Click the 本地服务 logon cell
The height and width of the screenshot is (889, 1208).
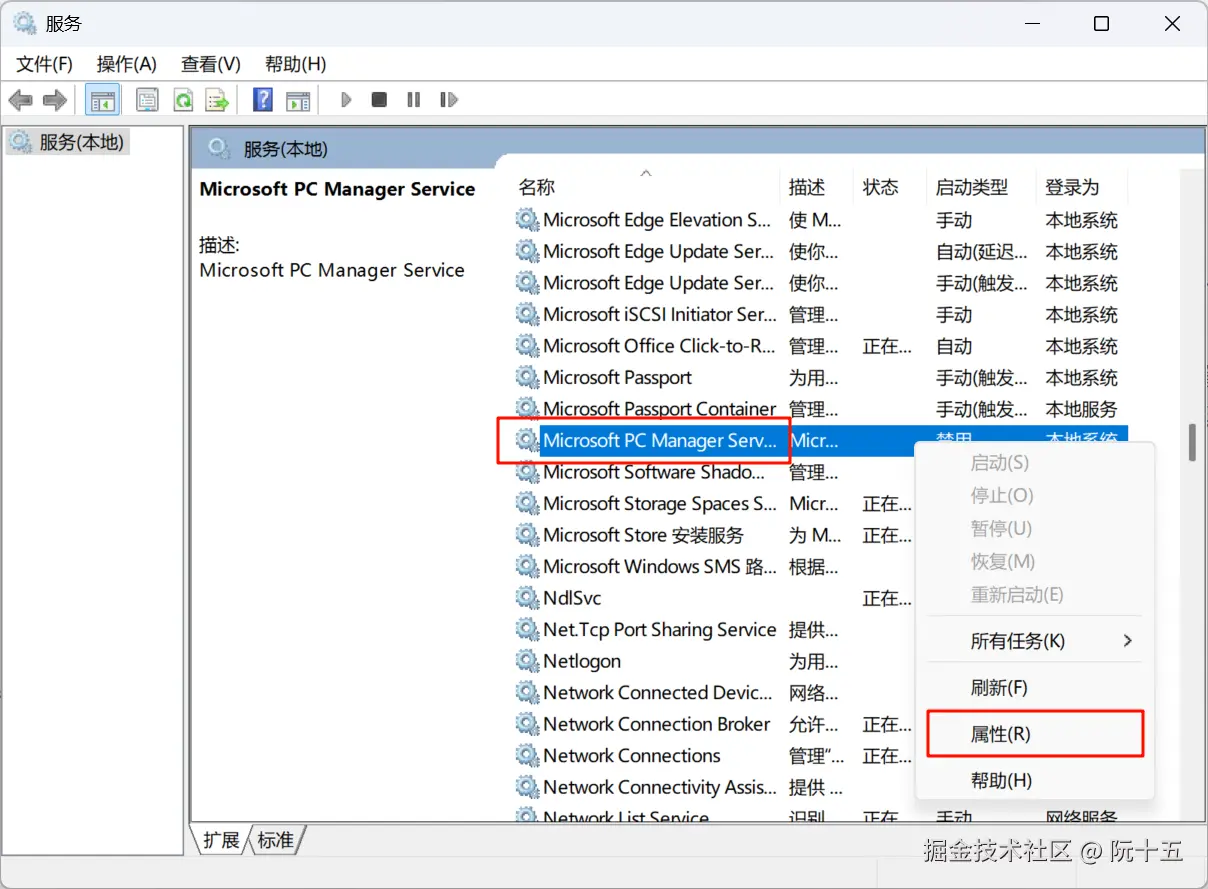(x=1081, y=409)
